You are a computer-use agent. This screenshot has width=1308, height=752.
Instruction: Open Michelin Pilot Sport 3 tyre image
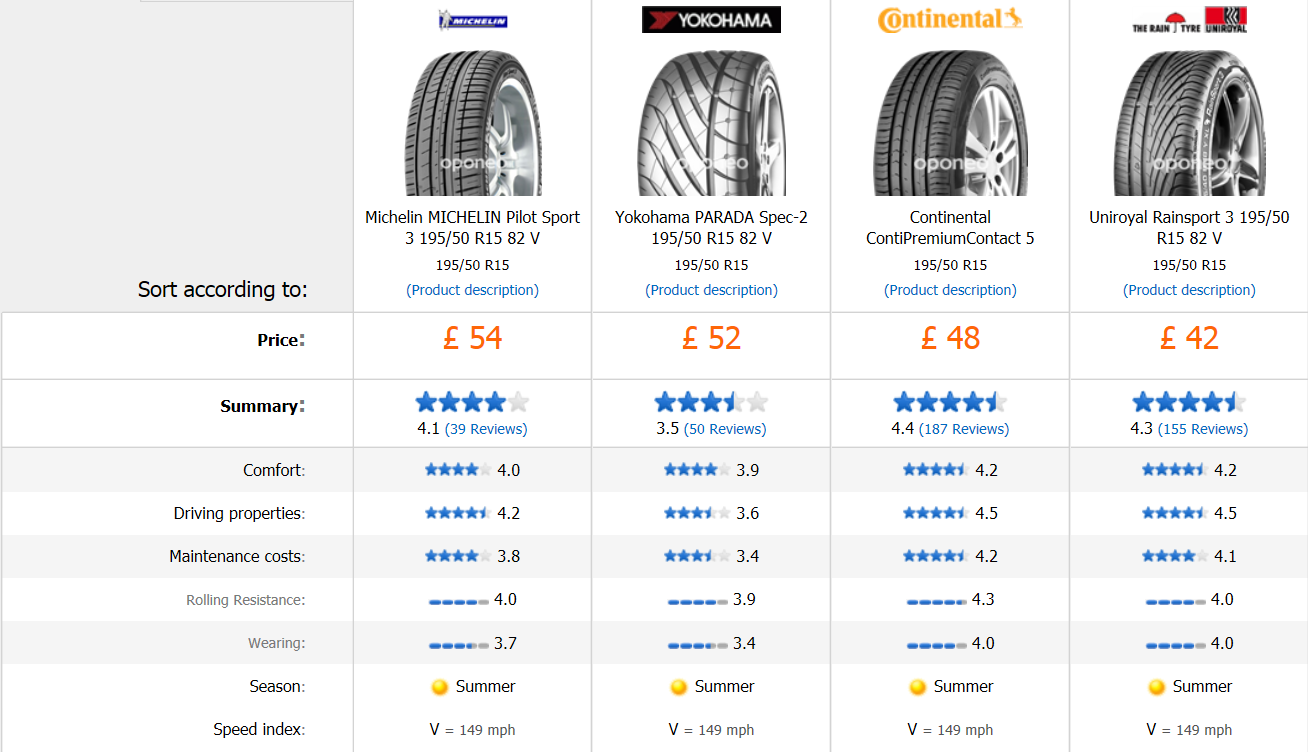(473, 123)
